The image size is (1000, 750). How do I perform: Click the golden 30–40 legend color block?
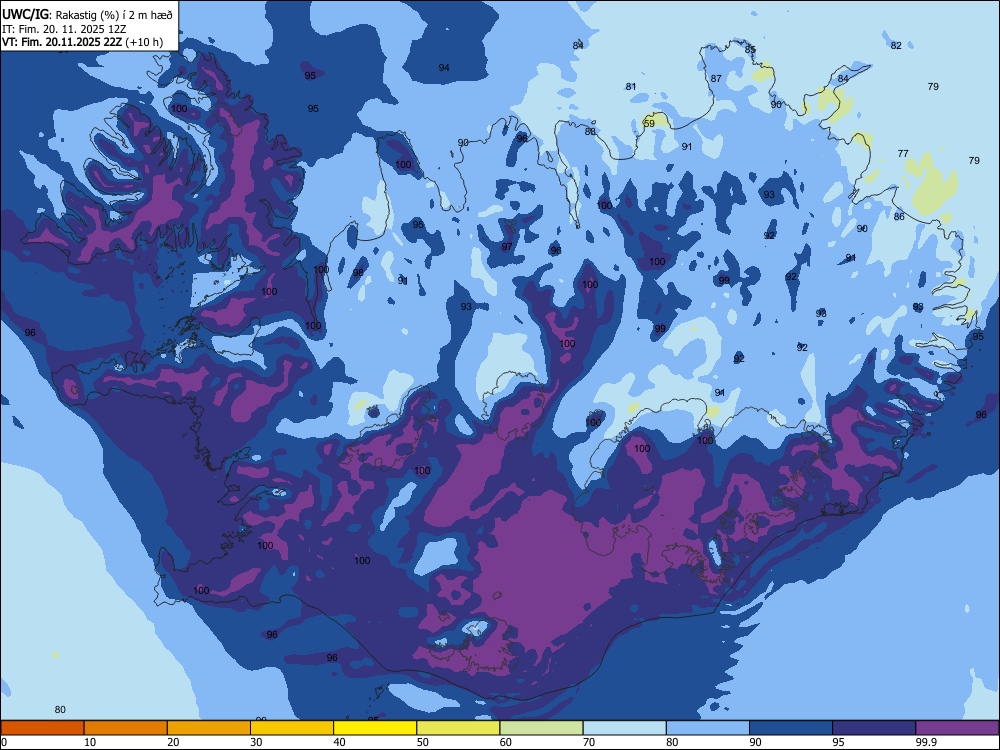point(291,728)
